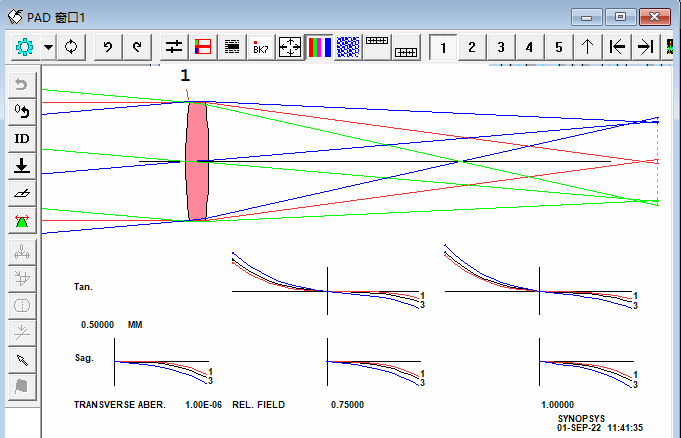Click the green triangle red arrow icon

tap(22, 221)
